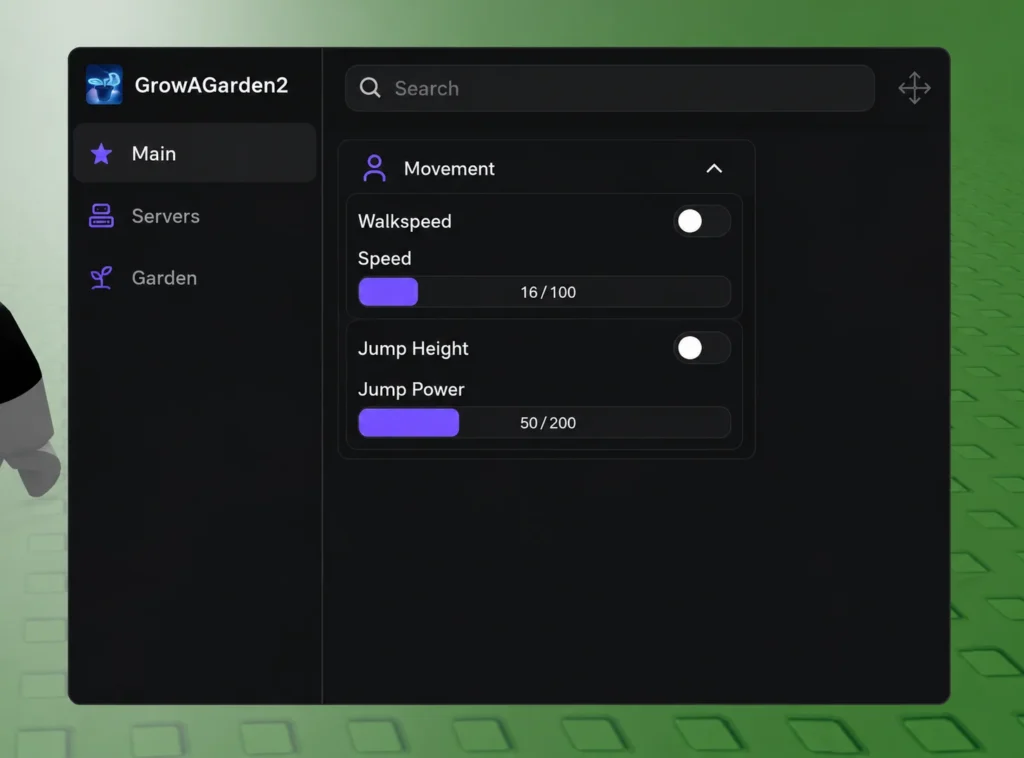Click the Garden sprout icon
The height and width of the screenshot is (758, 1024).
[x=101, y=278]
